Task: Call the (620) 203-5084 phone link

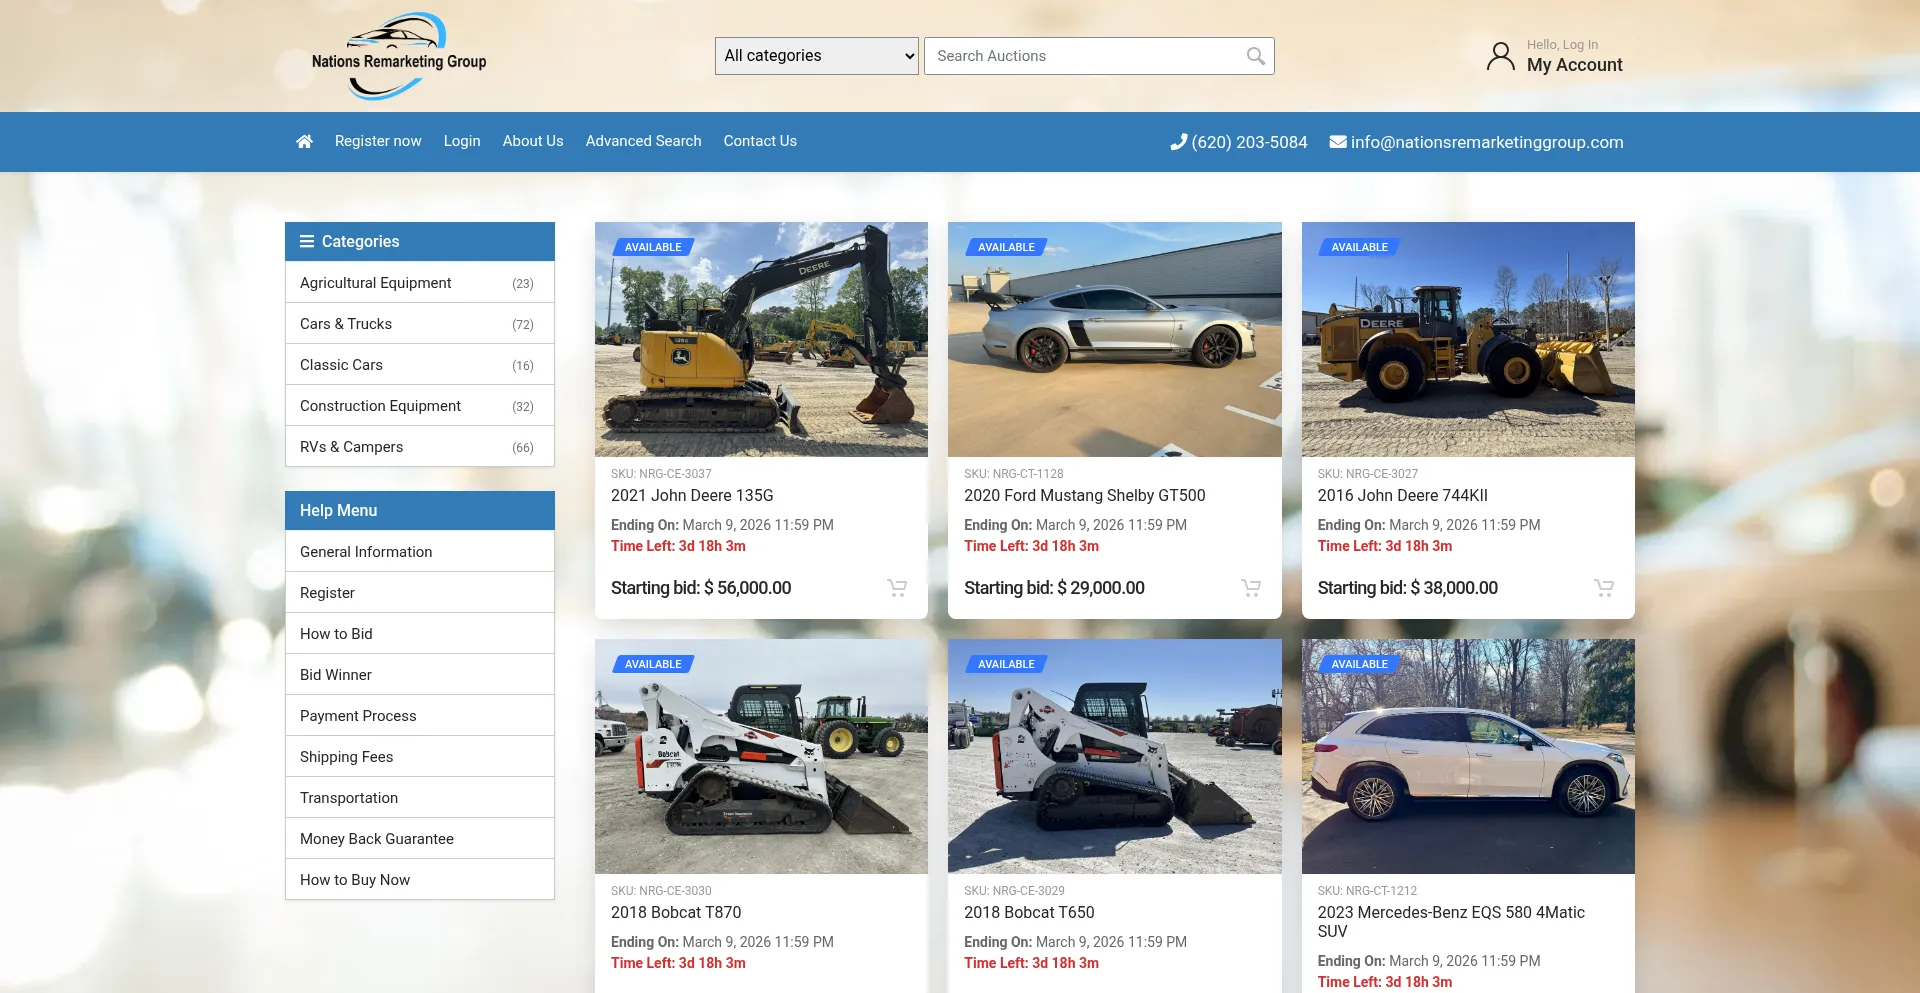Action: pyautogui.click(x=1249, y=142)
